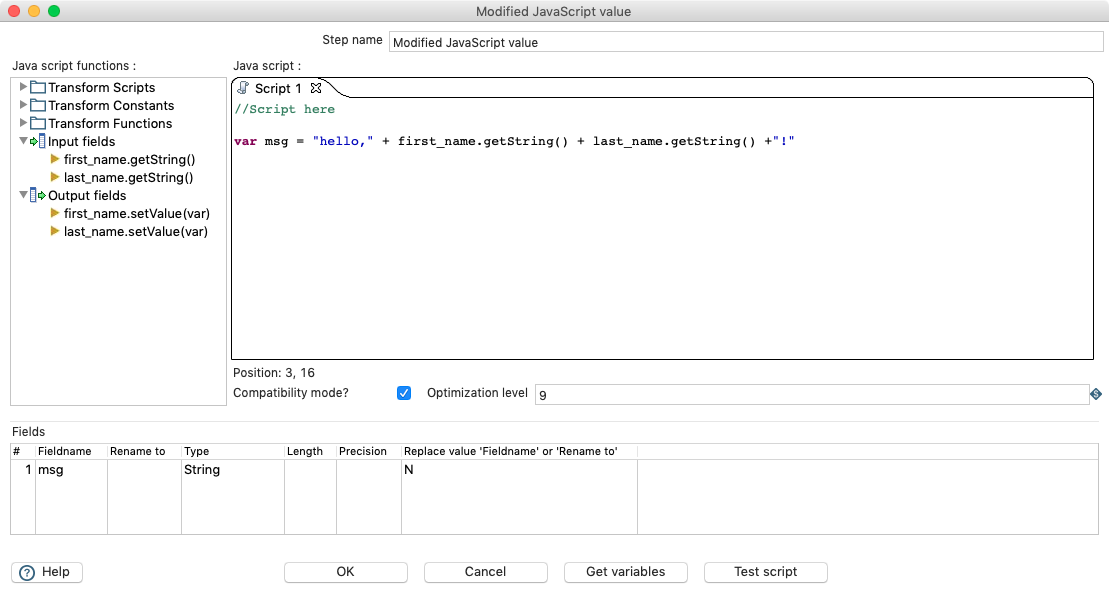Viewport: 1109px width, 595px height.
Task: Expand the Transform Functions tree node
Action: tap(23, 123)
